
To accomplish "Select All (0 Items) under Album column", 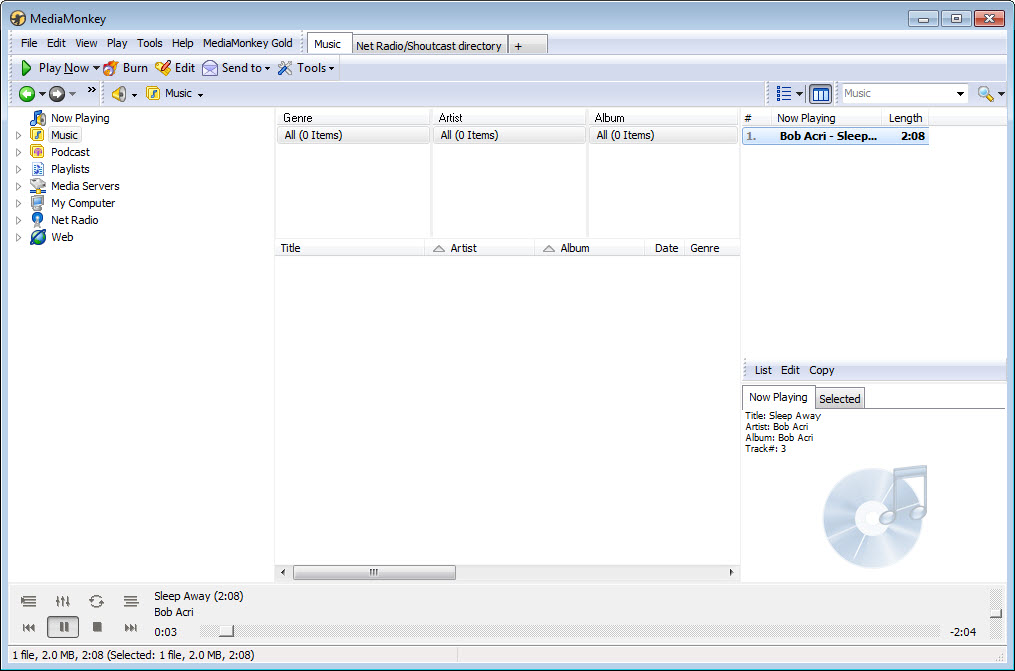I will point(664,135).
